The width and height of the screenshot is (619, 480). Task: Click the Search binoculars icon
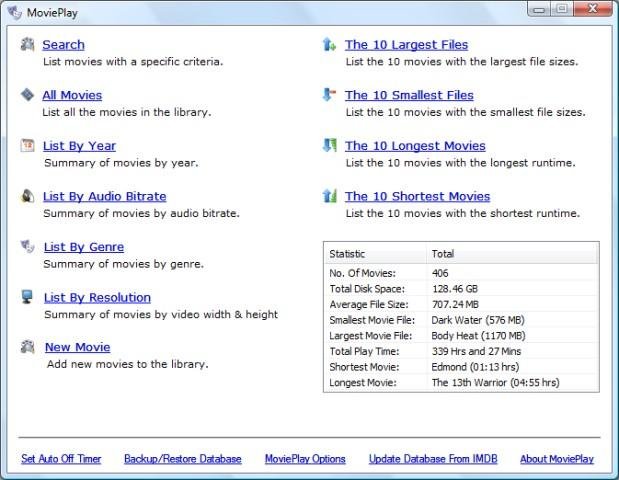point(27,44)
